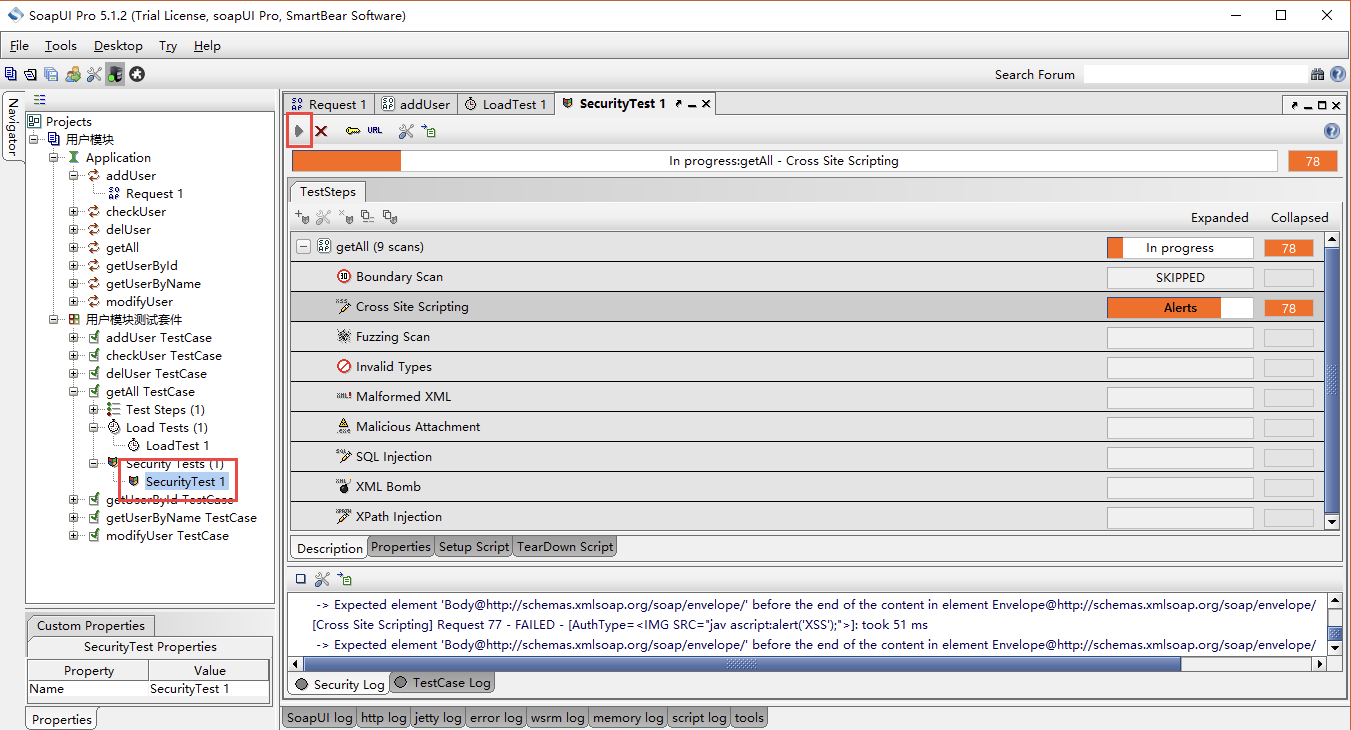This screenshot has height=730, width=1351.
Task: Click the search binoculars icon near Search Forum
Action: [1317, 74]
